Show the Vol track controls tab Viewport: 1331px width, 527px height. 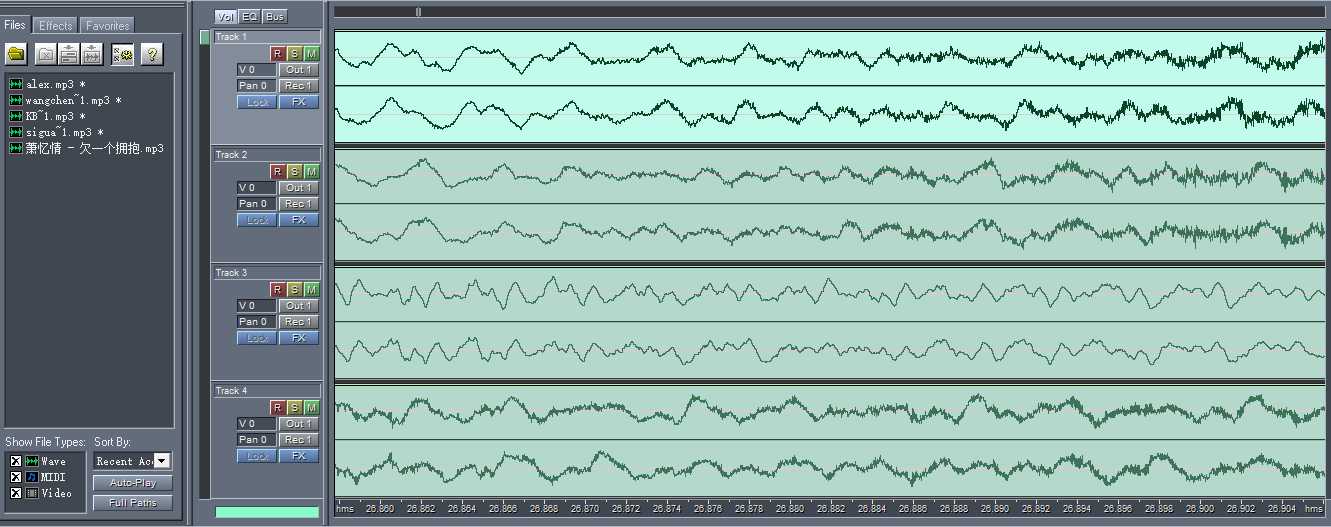(226, 17)
